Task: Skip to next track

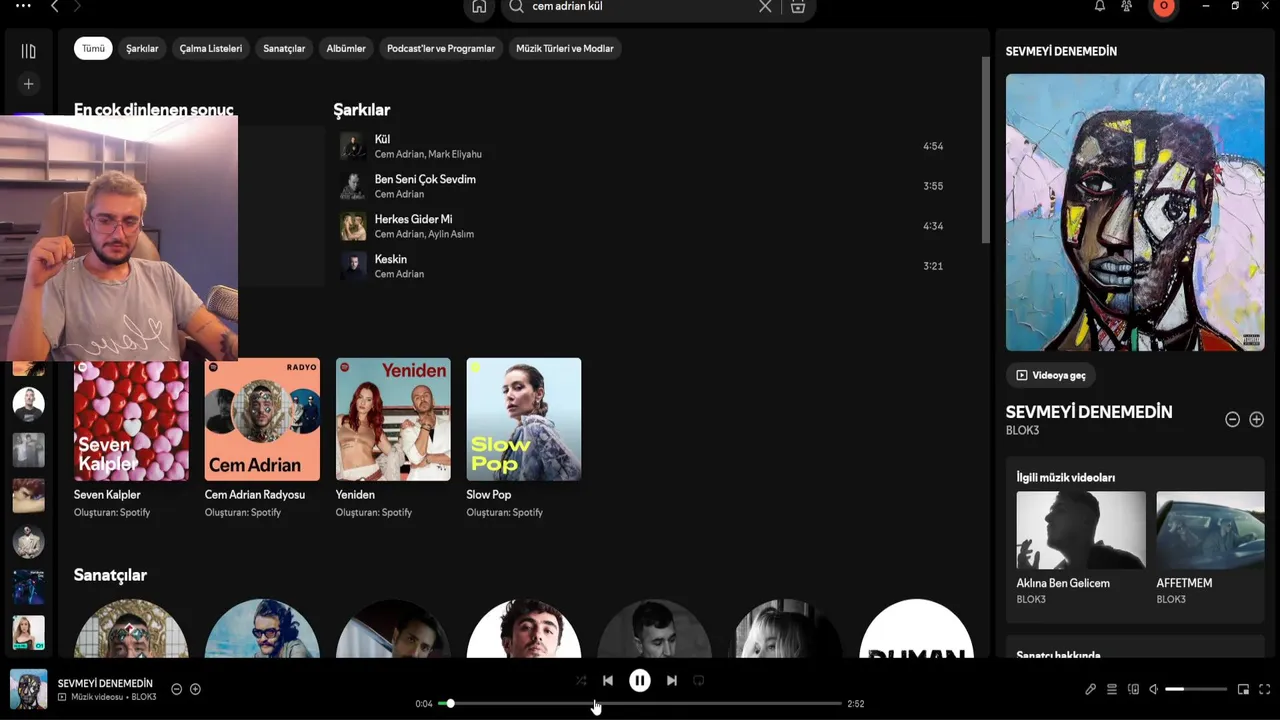Action: click(x=672, y=680)
